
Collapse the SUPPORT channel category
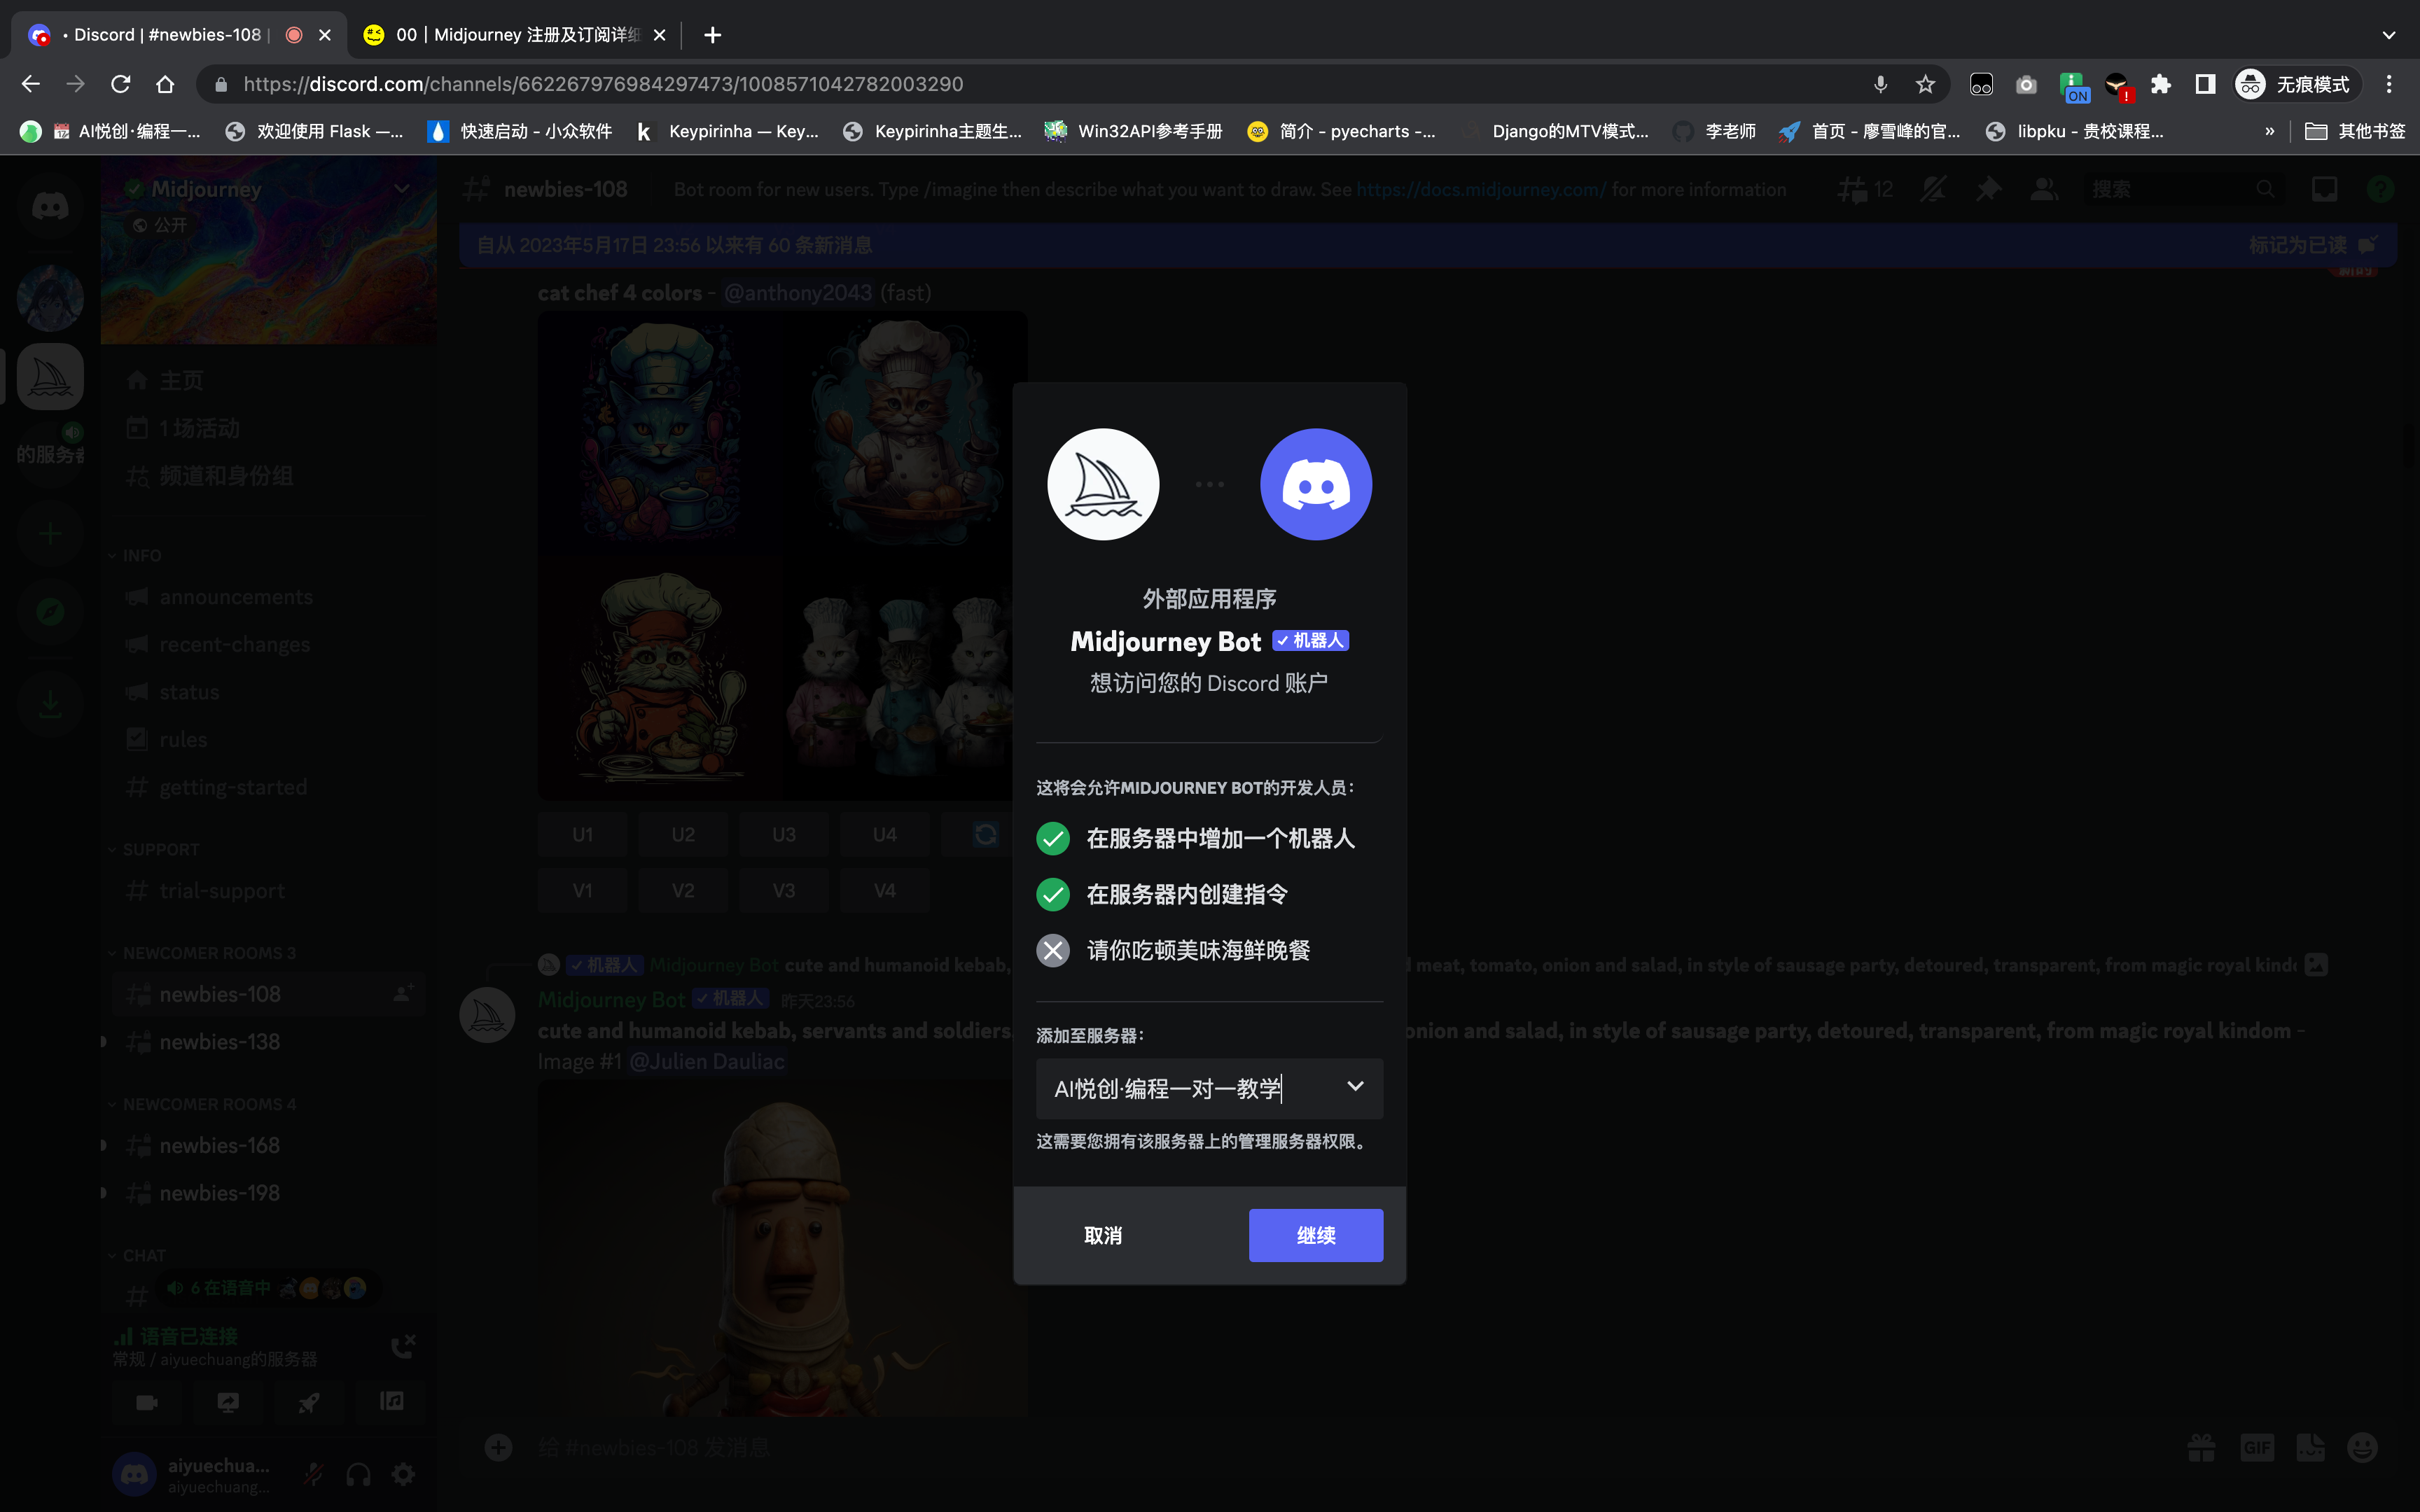tap(154, 849)
